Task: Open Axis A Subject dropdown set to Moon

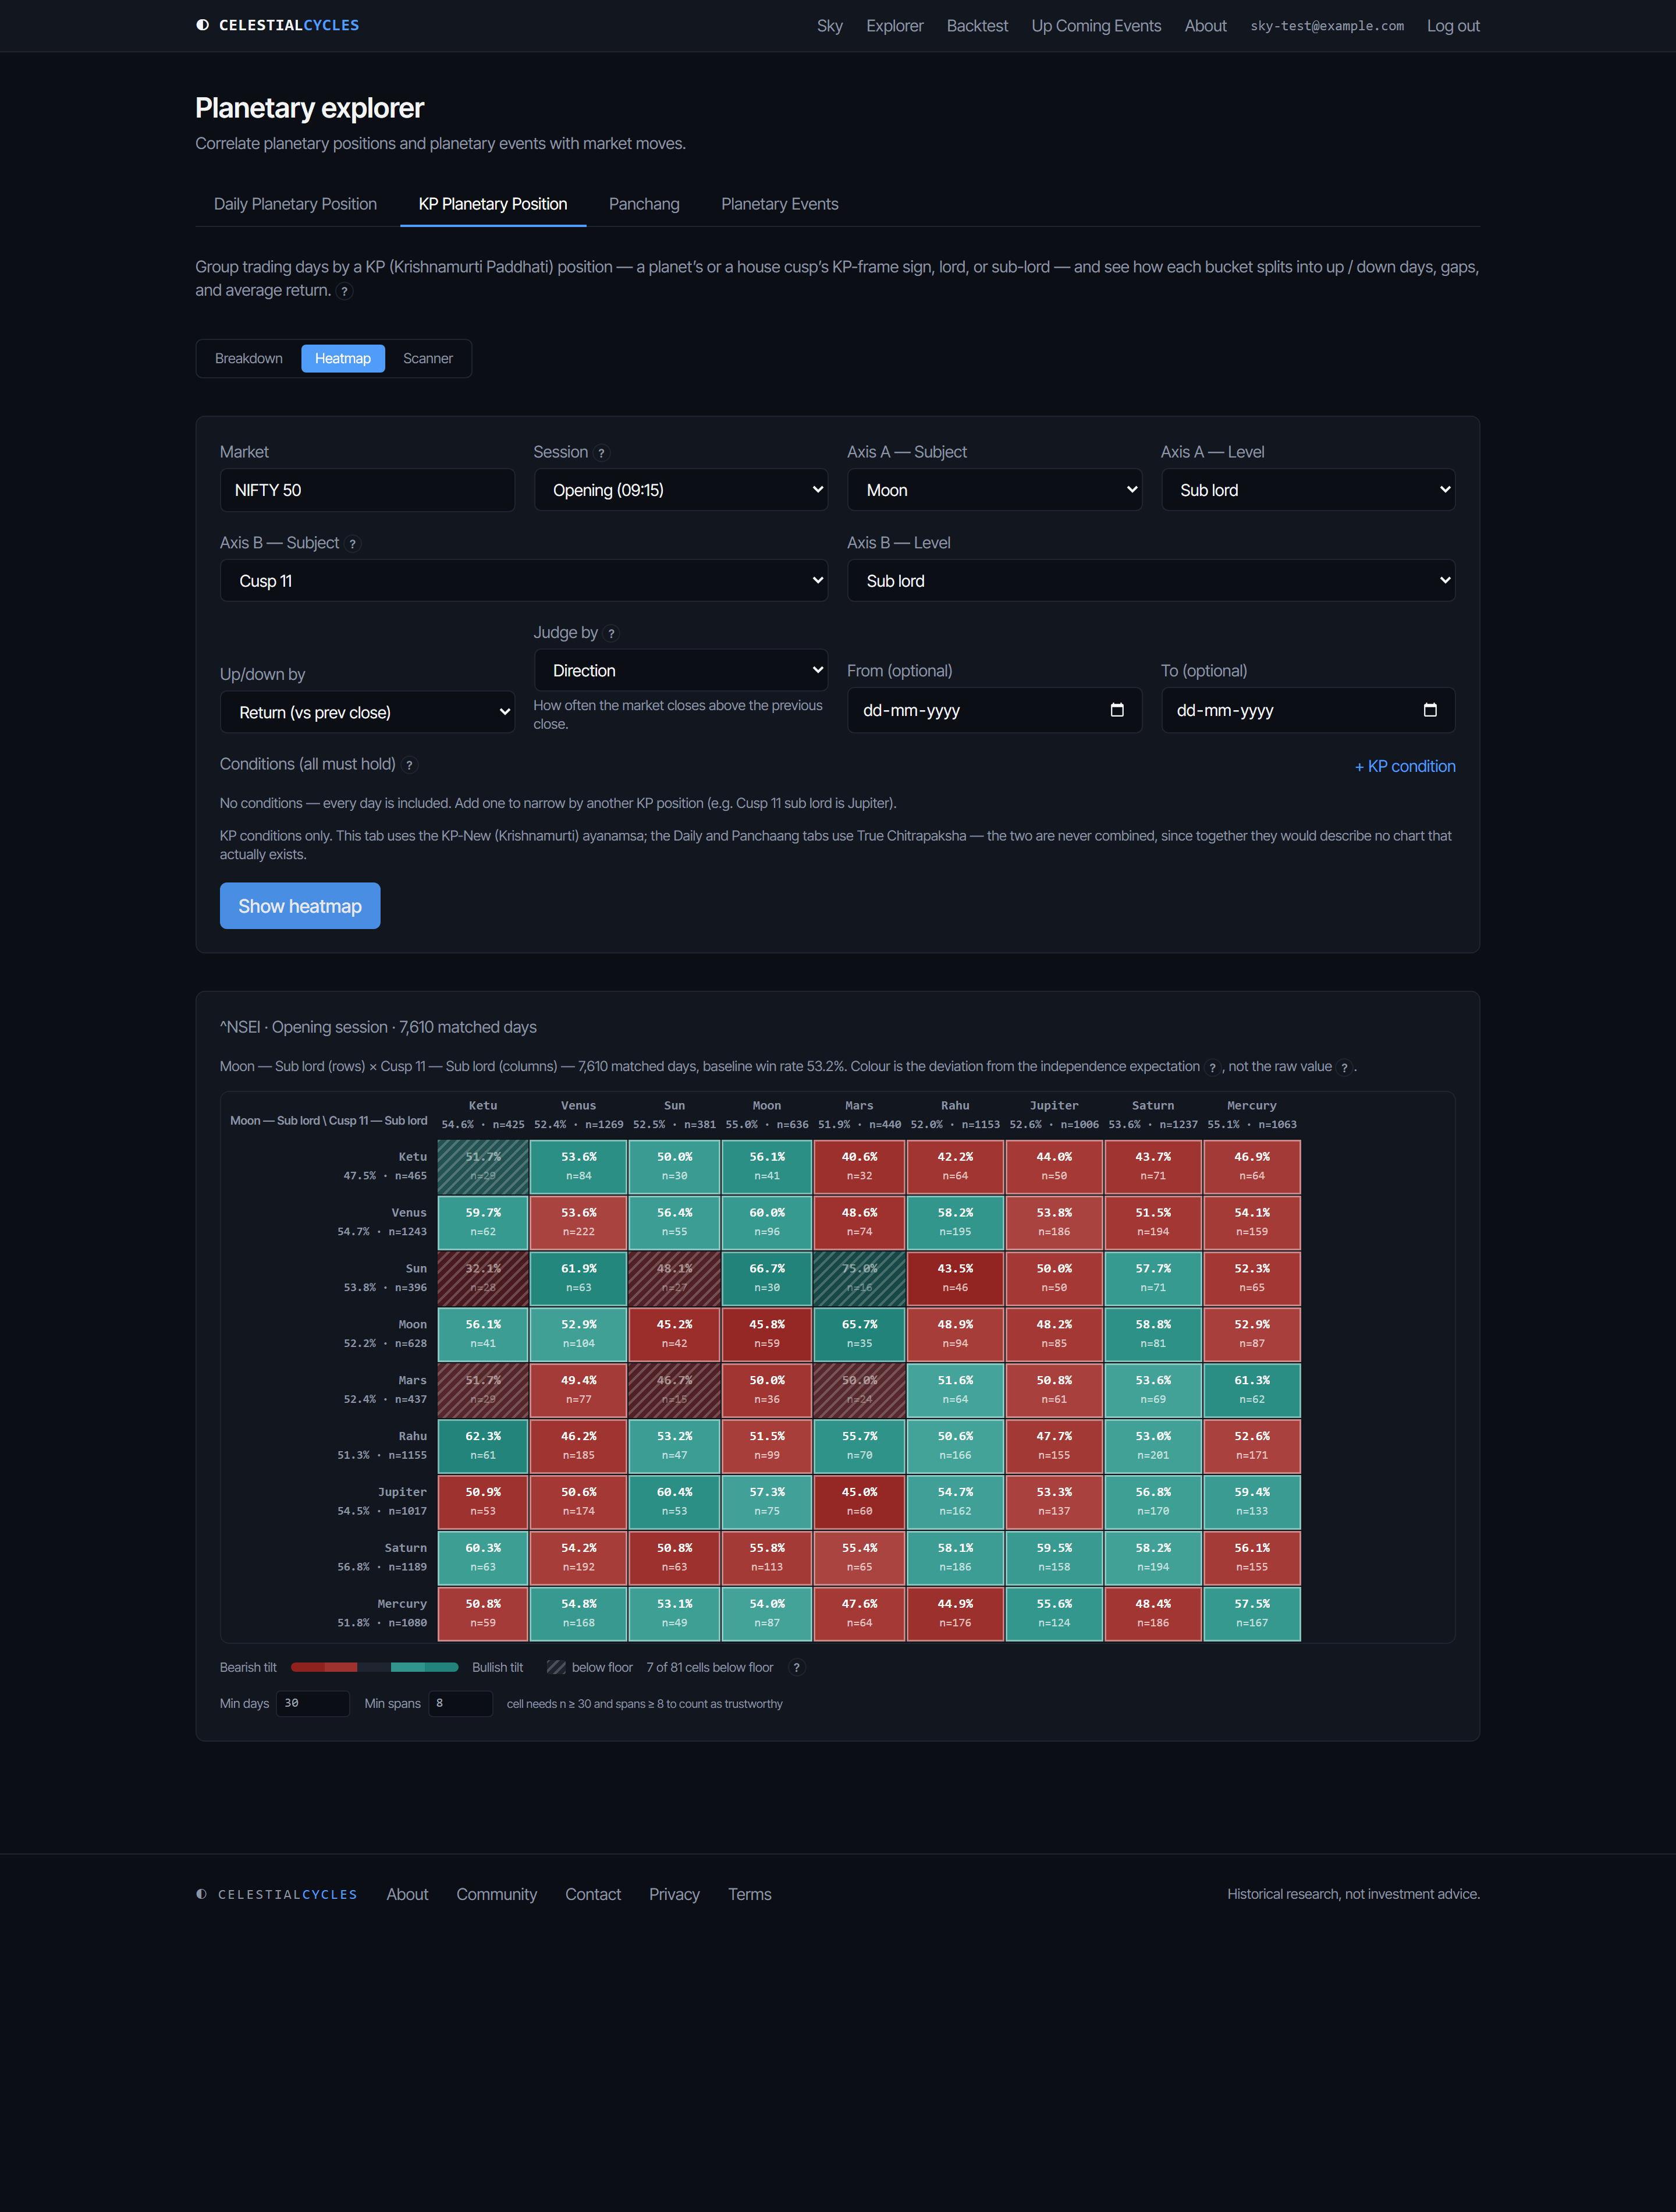Action: click(994, 490)
